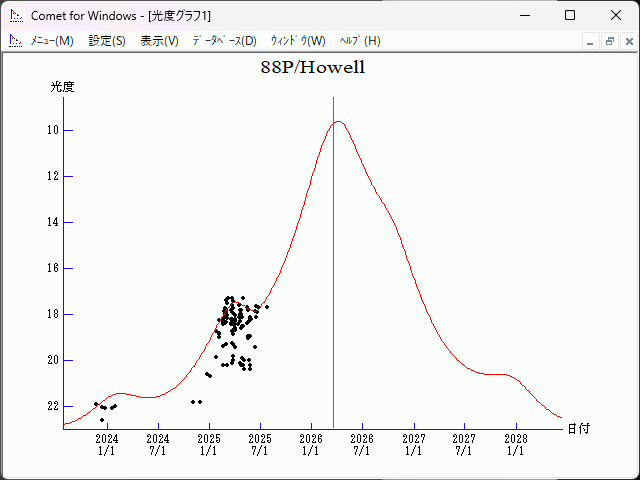The height and width of the screenshot is (480, 640).
Task: Close the inner 光度グラフ1 document window
Action: pyautogui.click(x=627, y=41)
